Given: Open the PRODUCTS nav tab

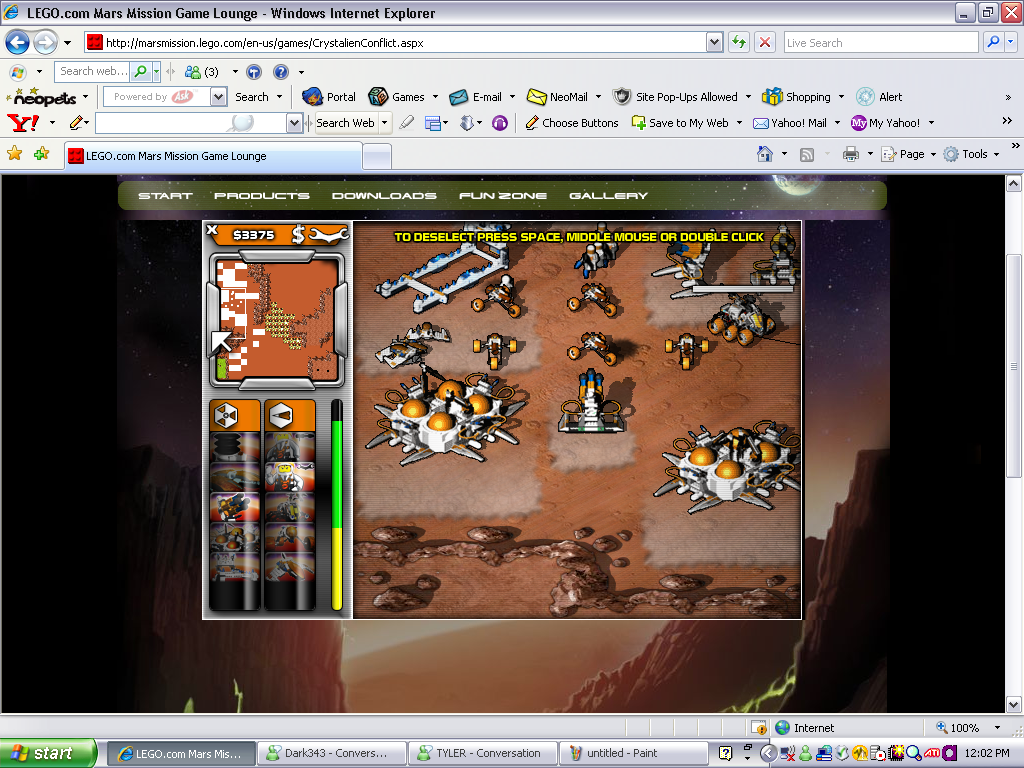Looking at the screenshot, I should tap(262, 195).
